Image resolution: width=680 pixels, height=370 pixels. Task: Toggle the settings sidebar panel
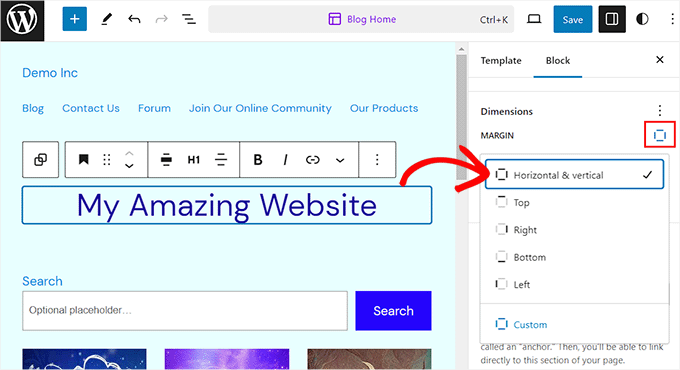[x=612, y=19]
